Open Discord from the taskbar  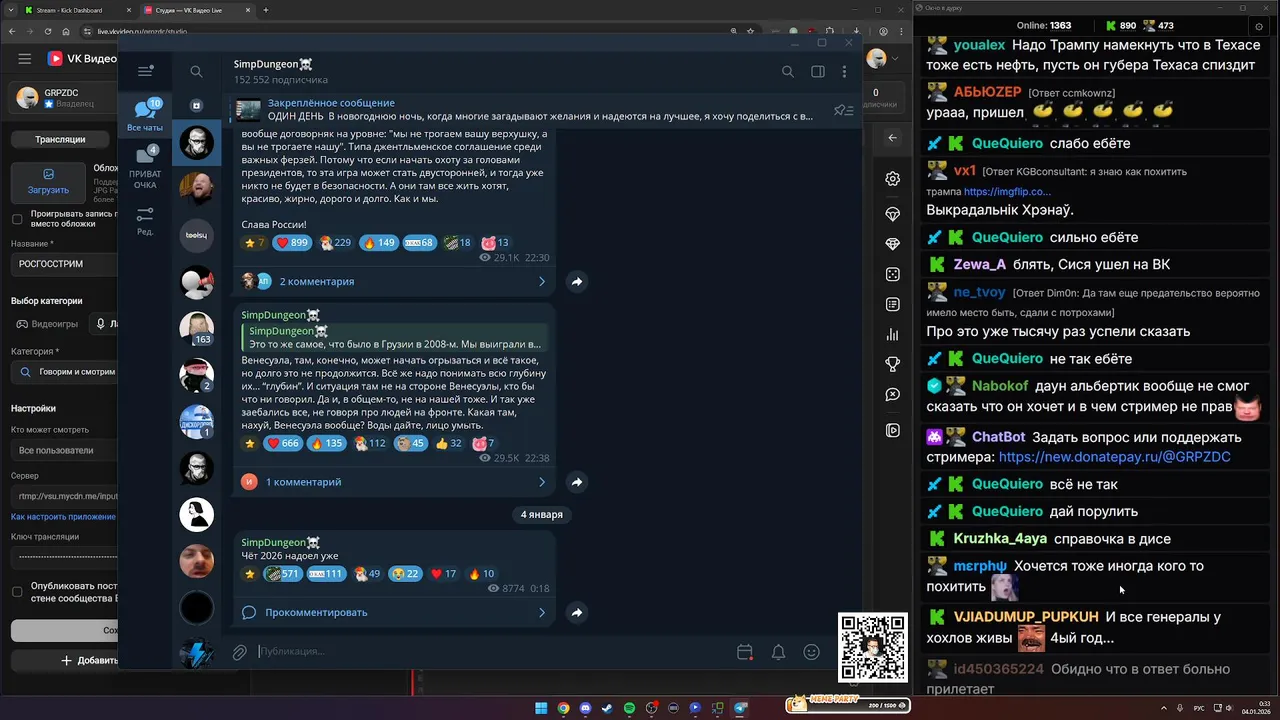(585, 708)
